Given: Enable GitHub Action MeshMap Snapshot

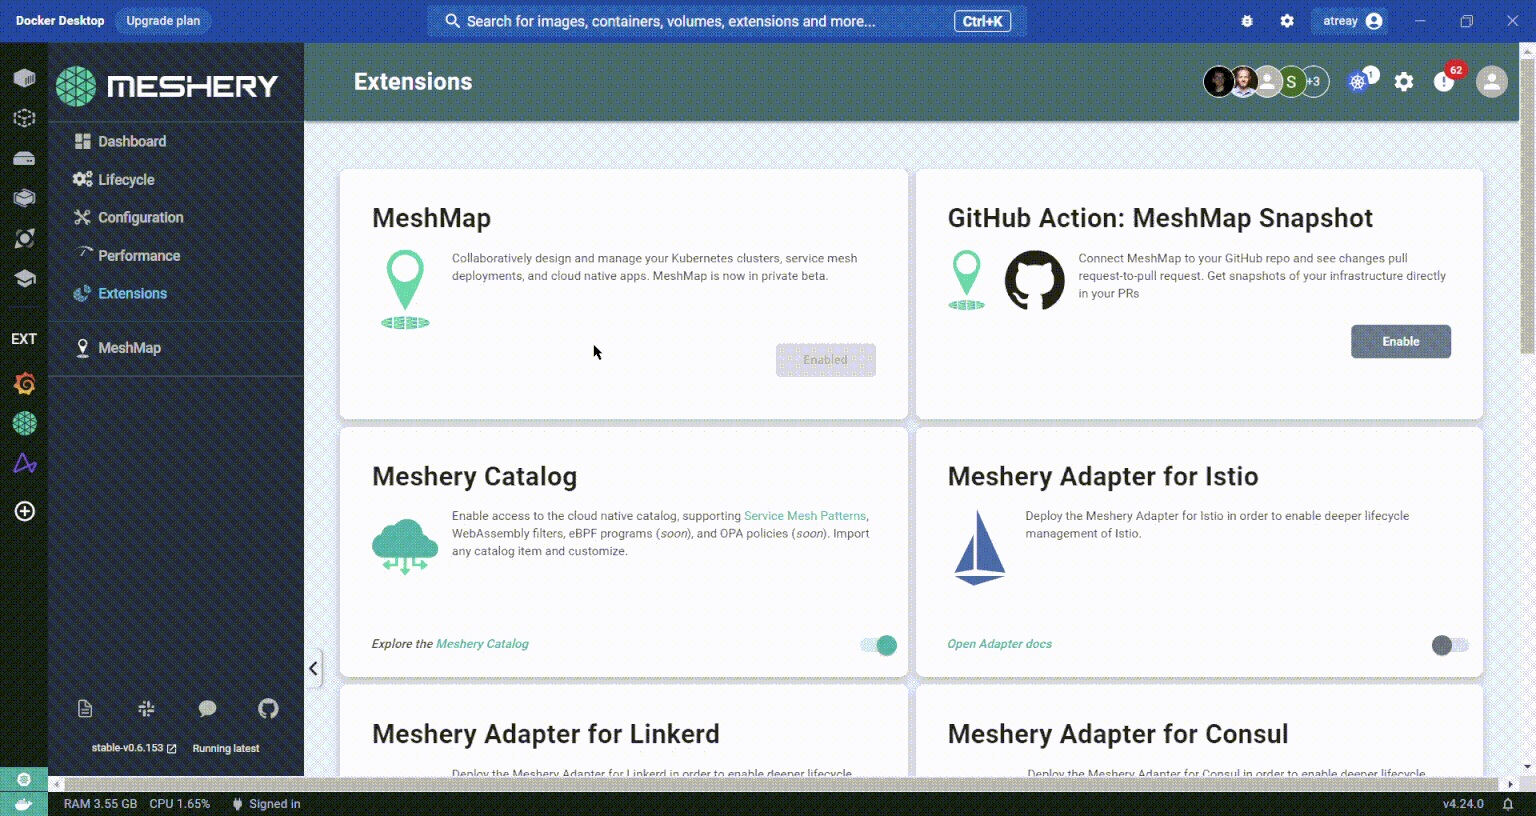Looking at the screenshot, I should pyautogui.click(x=1400, y=342).
